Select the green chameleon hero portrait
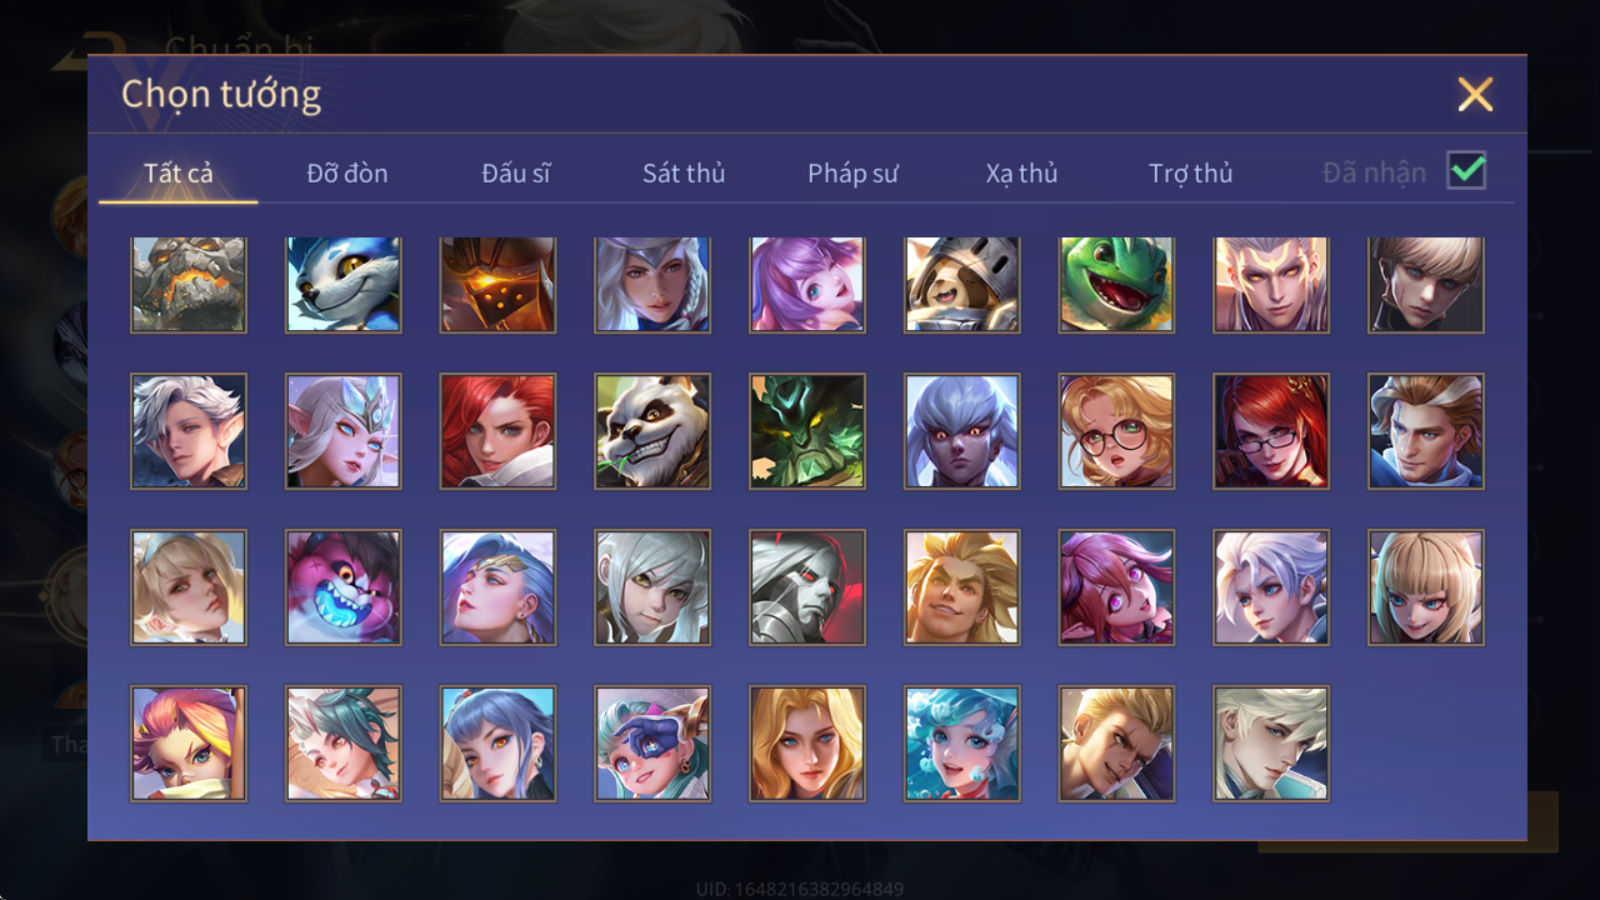1600x900 pixels. tap(1116, 285)
